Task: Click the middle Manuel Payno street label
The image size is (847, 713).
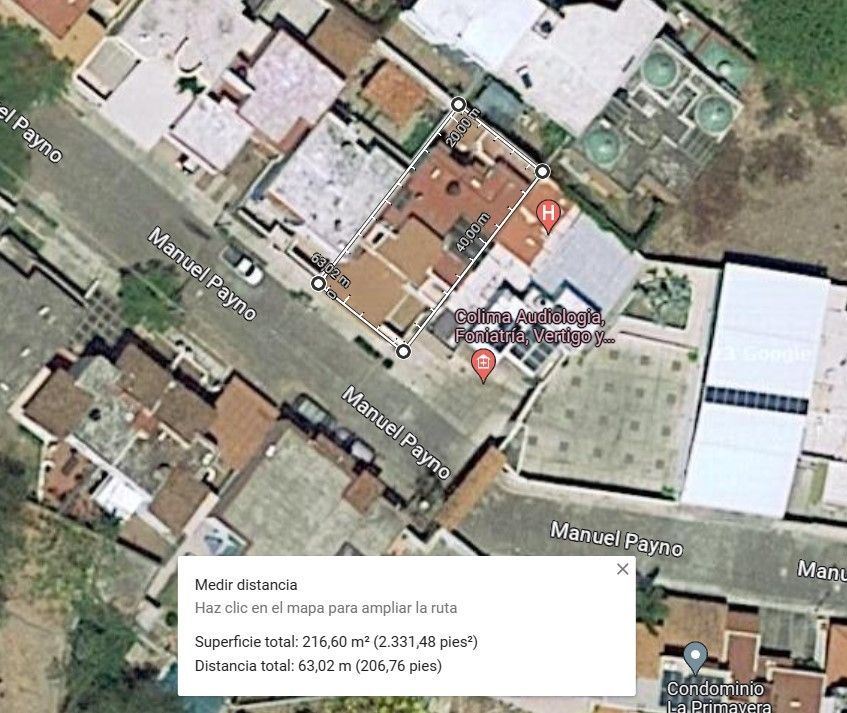Action: point(396,432)
